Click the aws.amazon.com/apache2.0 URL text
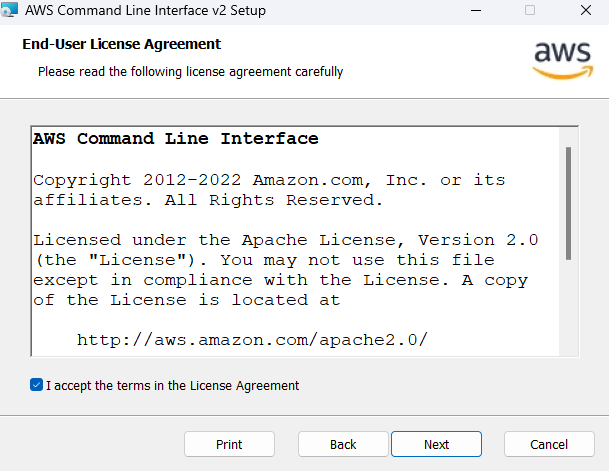The width and height of the screenshot is (609, 471). coord(252,340)
